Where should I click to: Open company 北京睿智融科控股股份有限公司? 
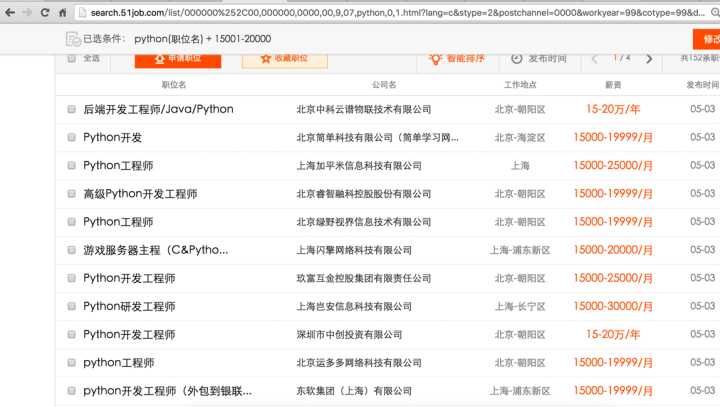click(364, 194)
